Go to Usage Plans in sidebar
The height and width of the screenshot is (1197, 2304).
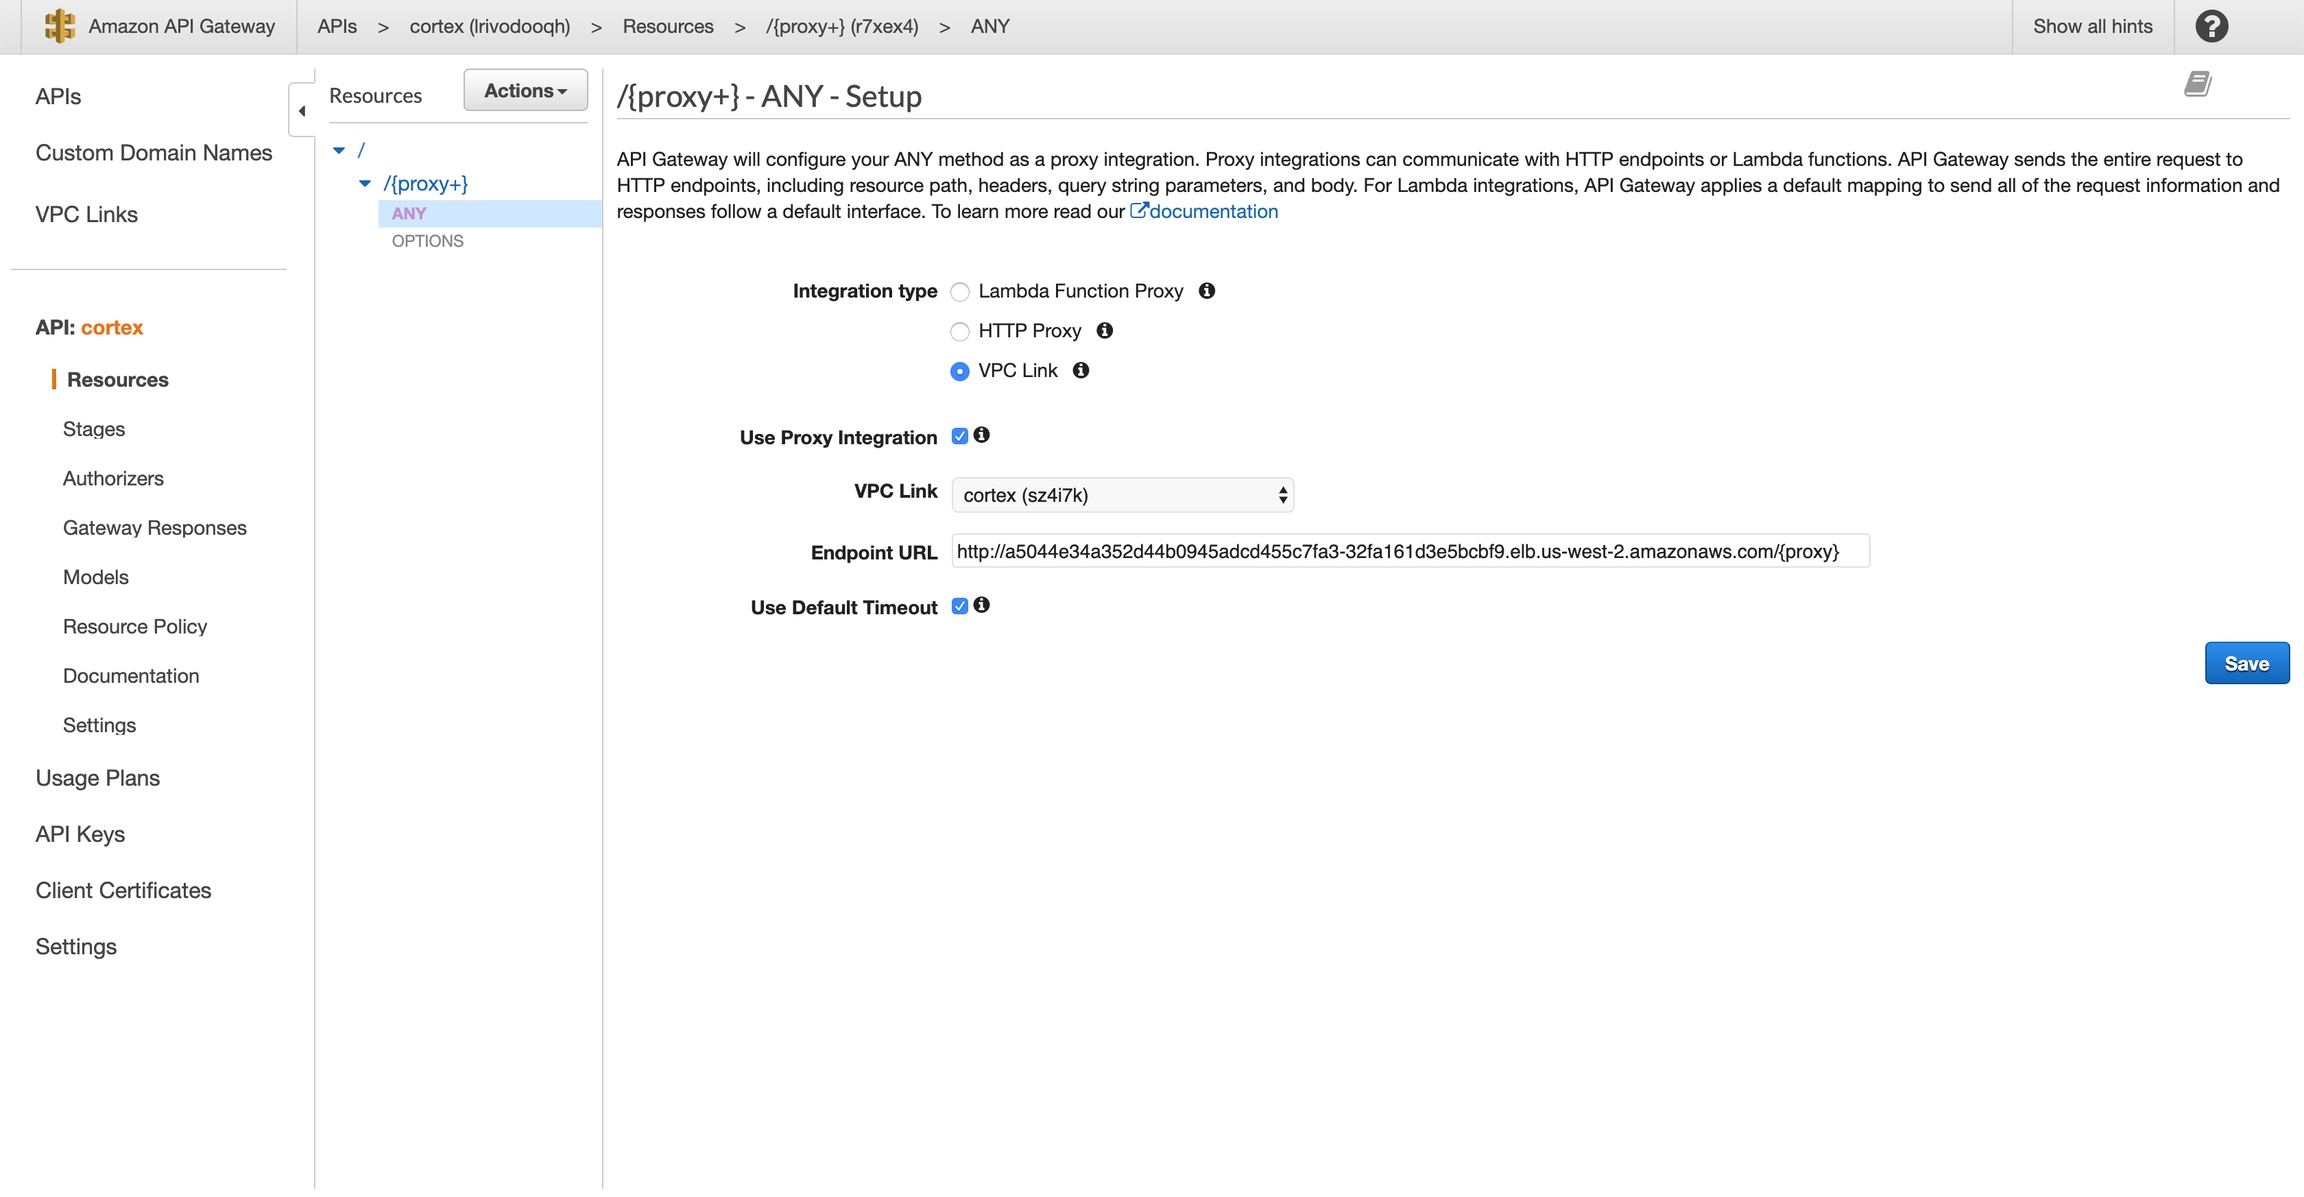(98, 778)
